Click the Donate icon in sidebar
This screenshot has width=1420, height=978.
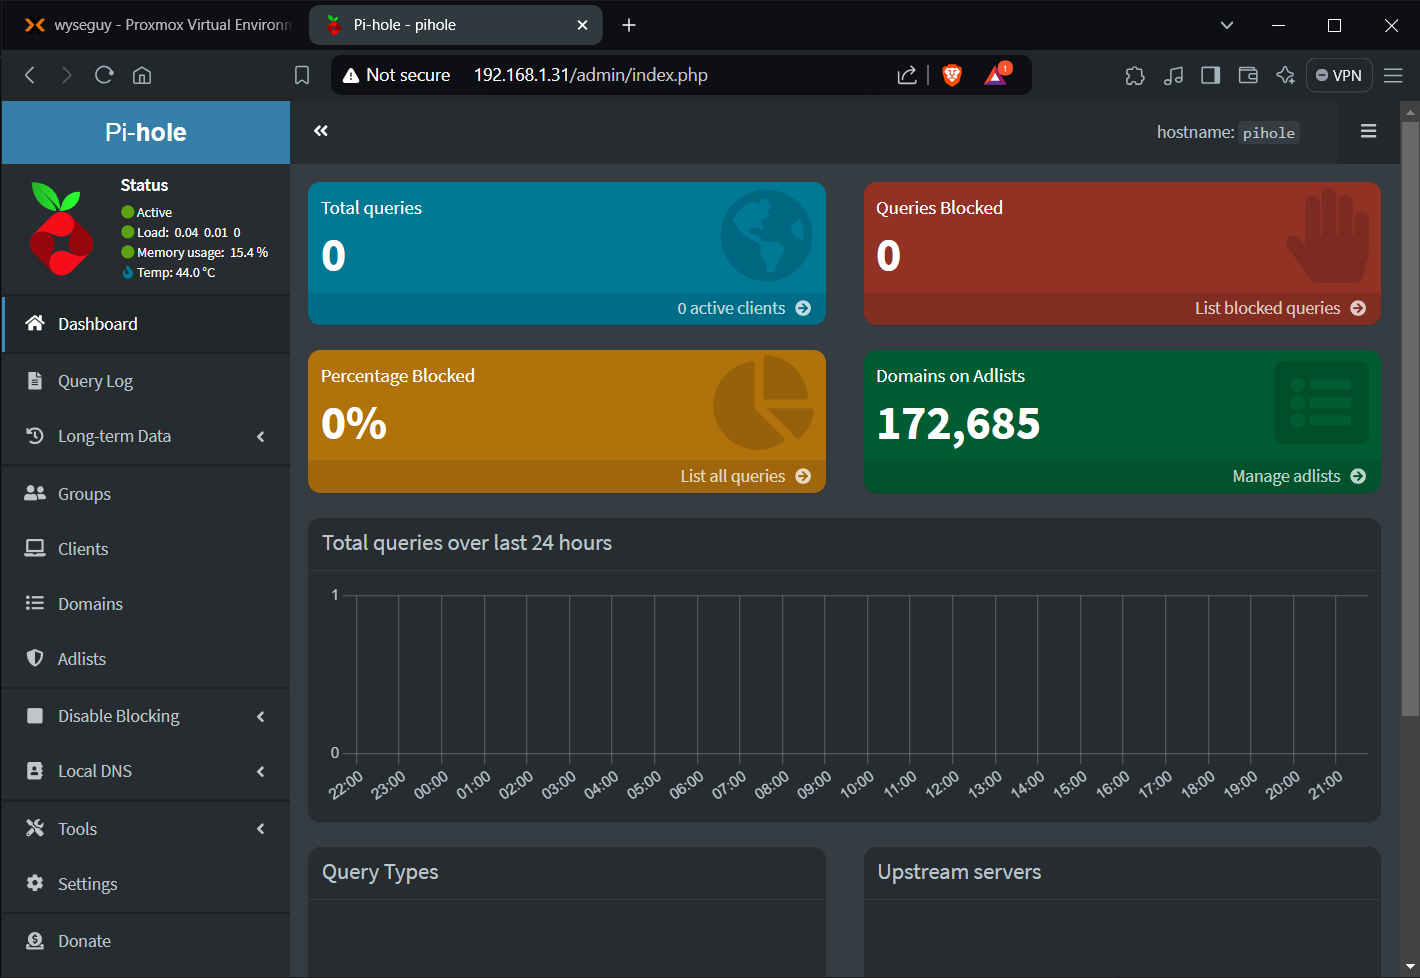click(35, 940)
